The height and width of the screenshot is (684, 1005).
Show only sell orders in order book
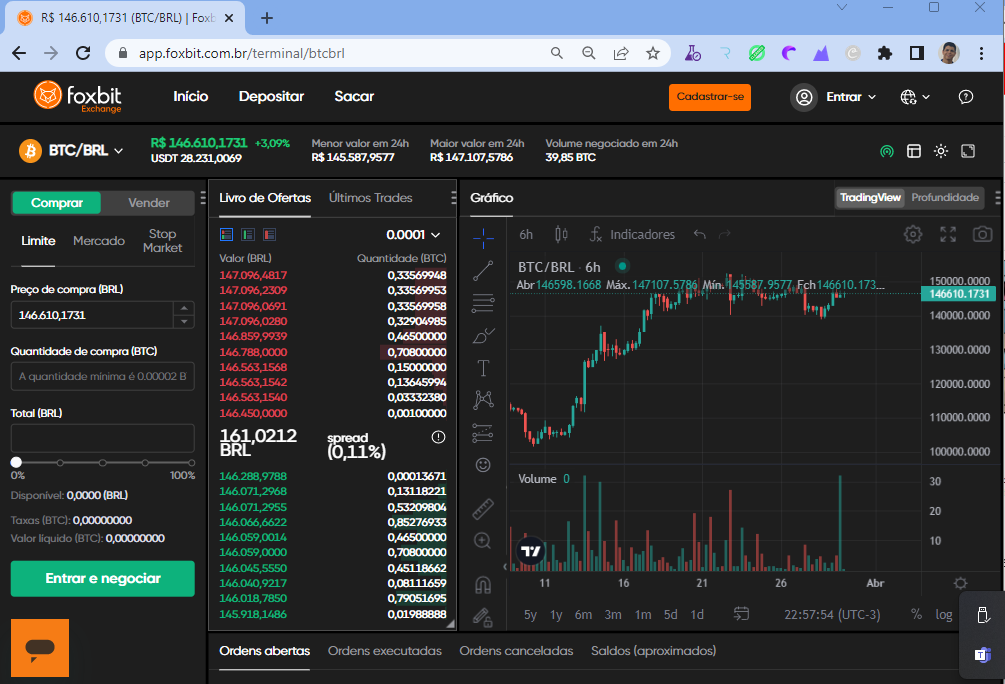click(269, 235)
